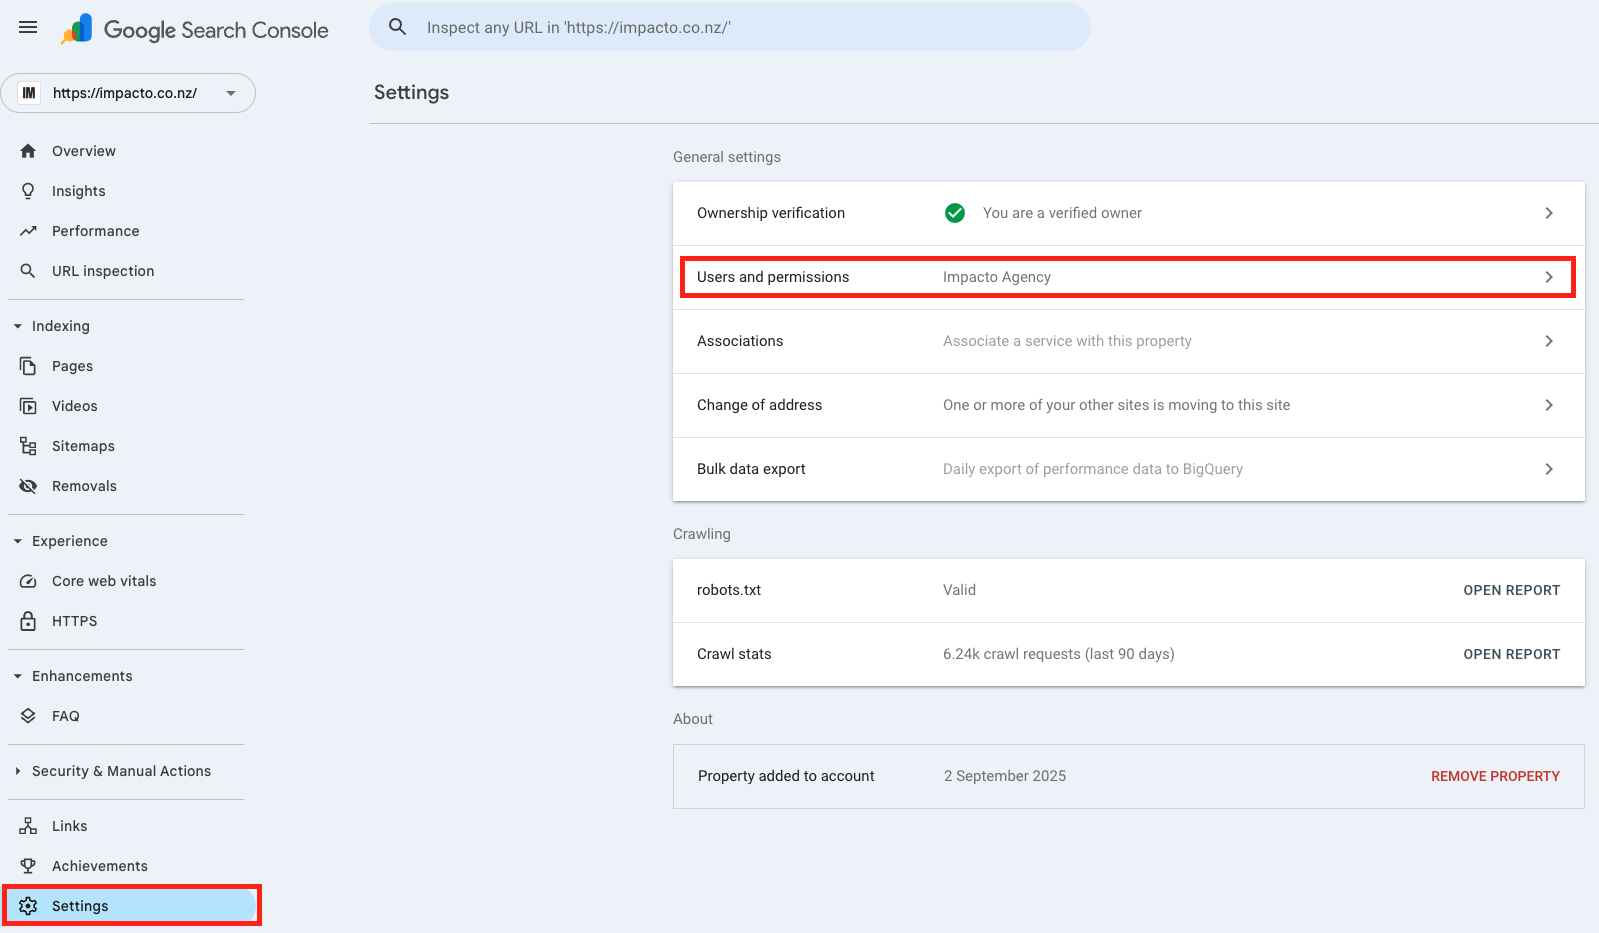Click the Performance trend line icon
This screenshot has height=933, width=1599.
pos(28,231)
